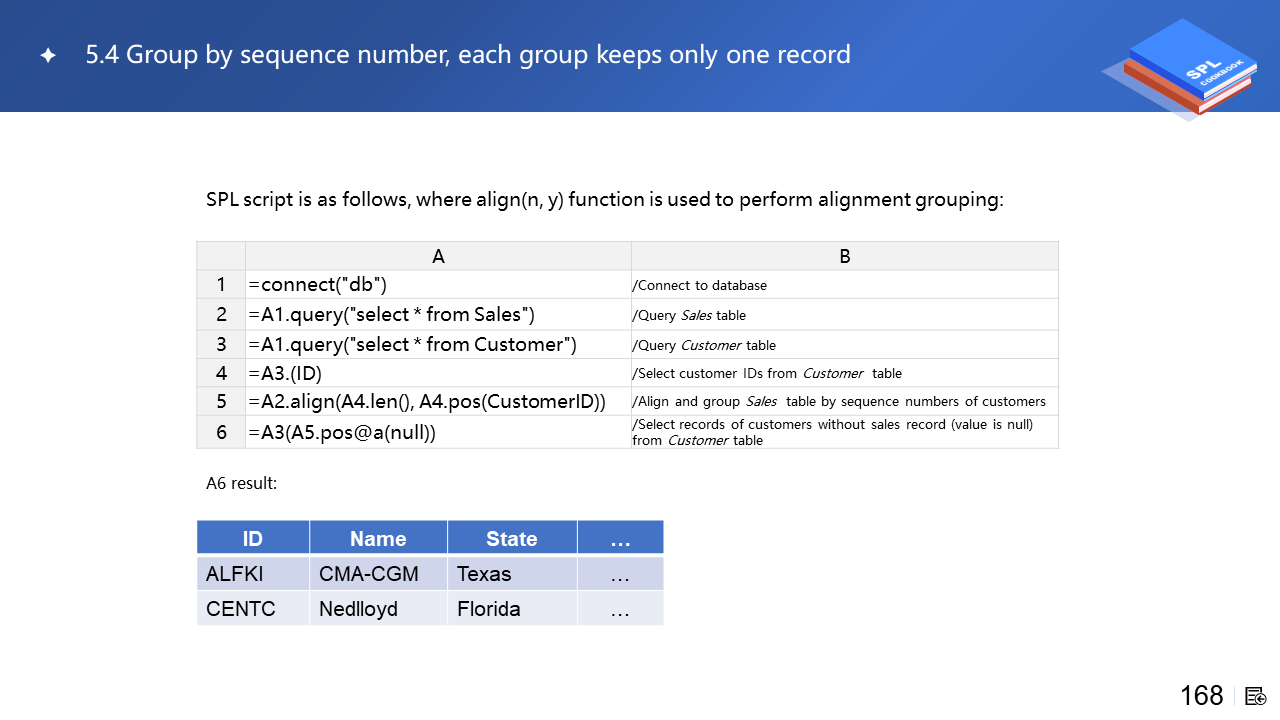
Task: Click the page number 168
Action: [1201, 696]
